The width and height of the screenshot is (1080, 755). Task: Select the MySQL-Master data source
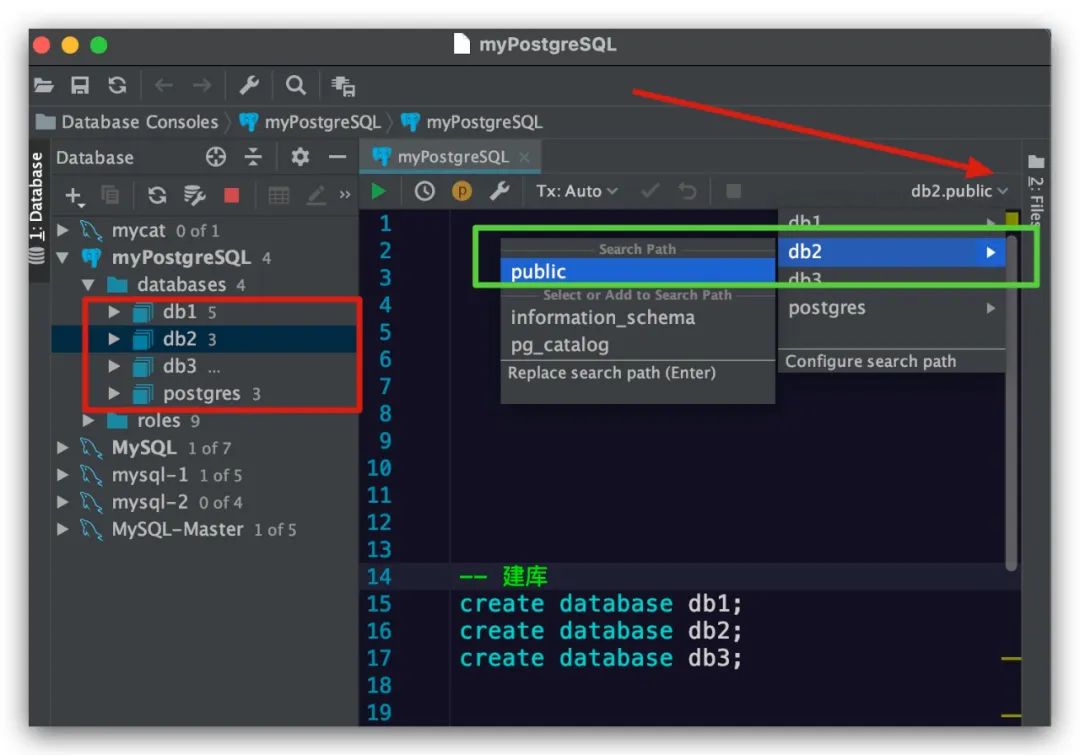point(177,529)
